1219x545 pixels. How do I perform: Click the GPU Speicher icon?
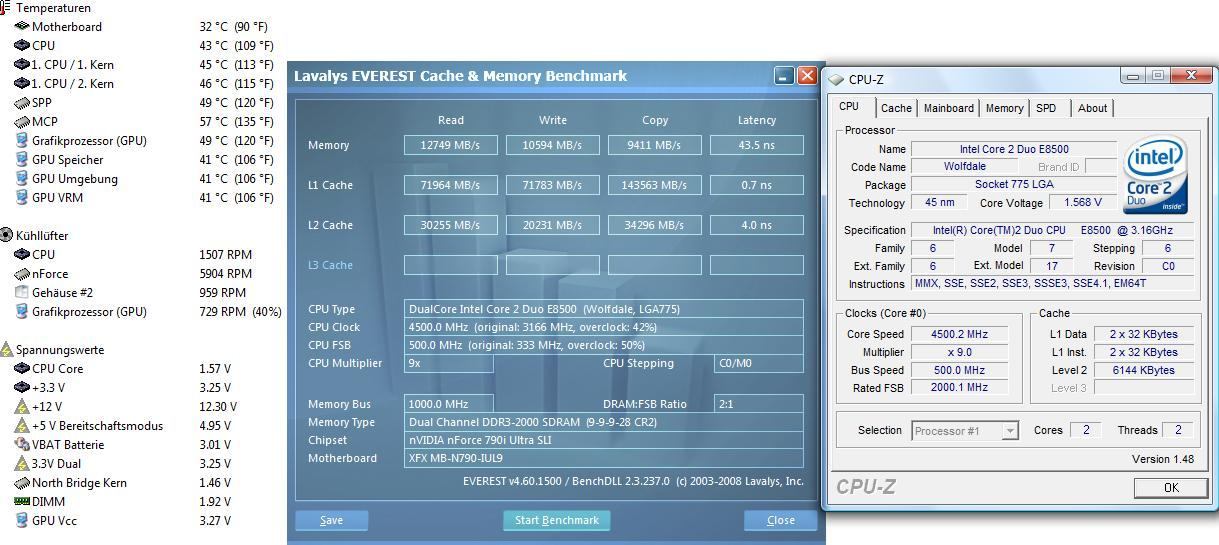pos(22,159)
